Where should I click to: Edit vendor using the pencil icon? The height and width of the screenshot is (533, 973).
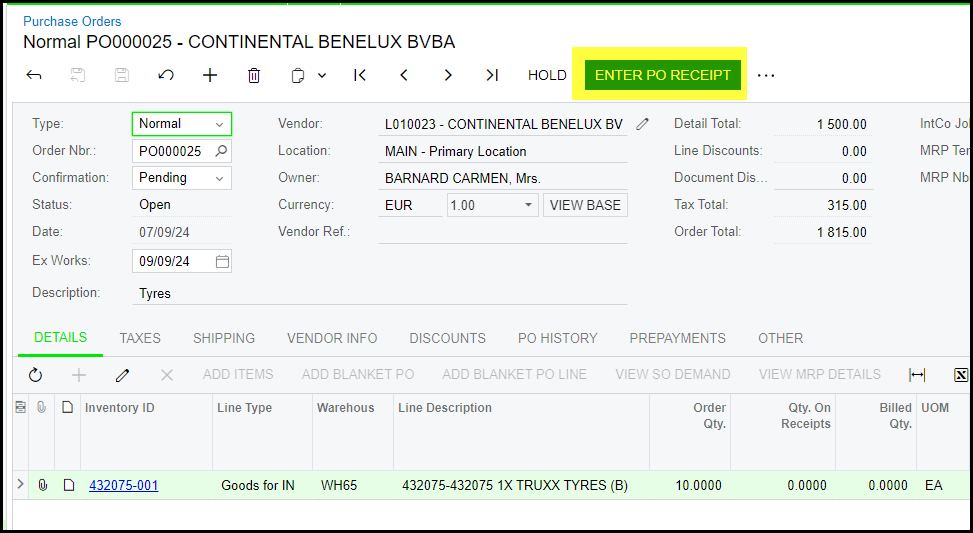pos(643,124)
